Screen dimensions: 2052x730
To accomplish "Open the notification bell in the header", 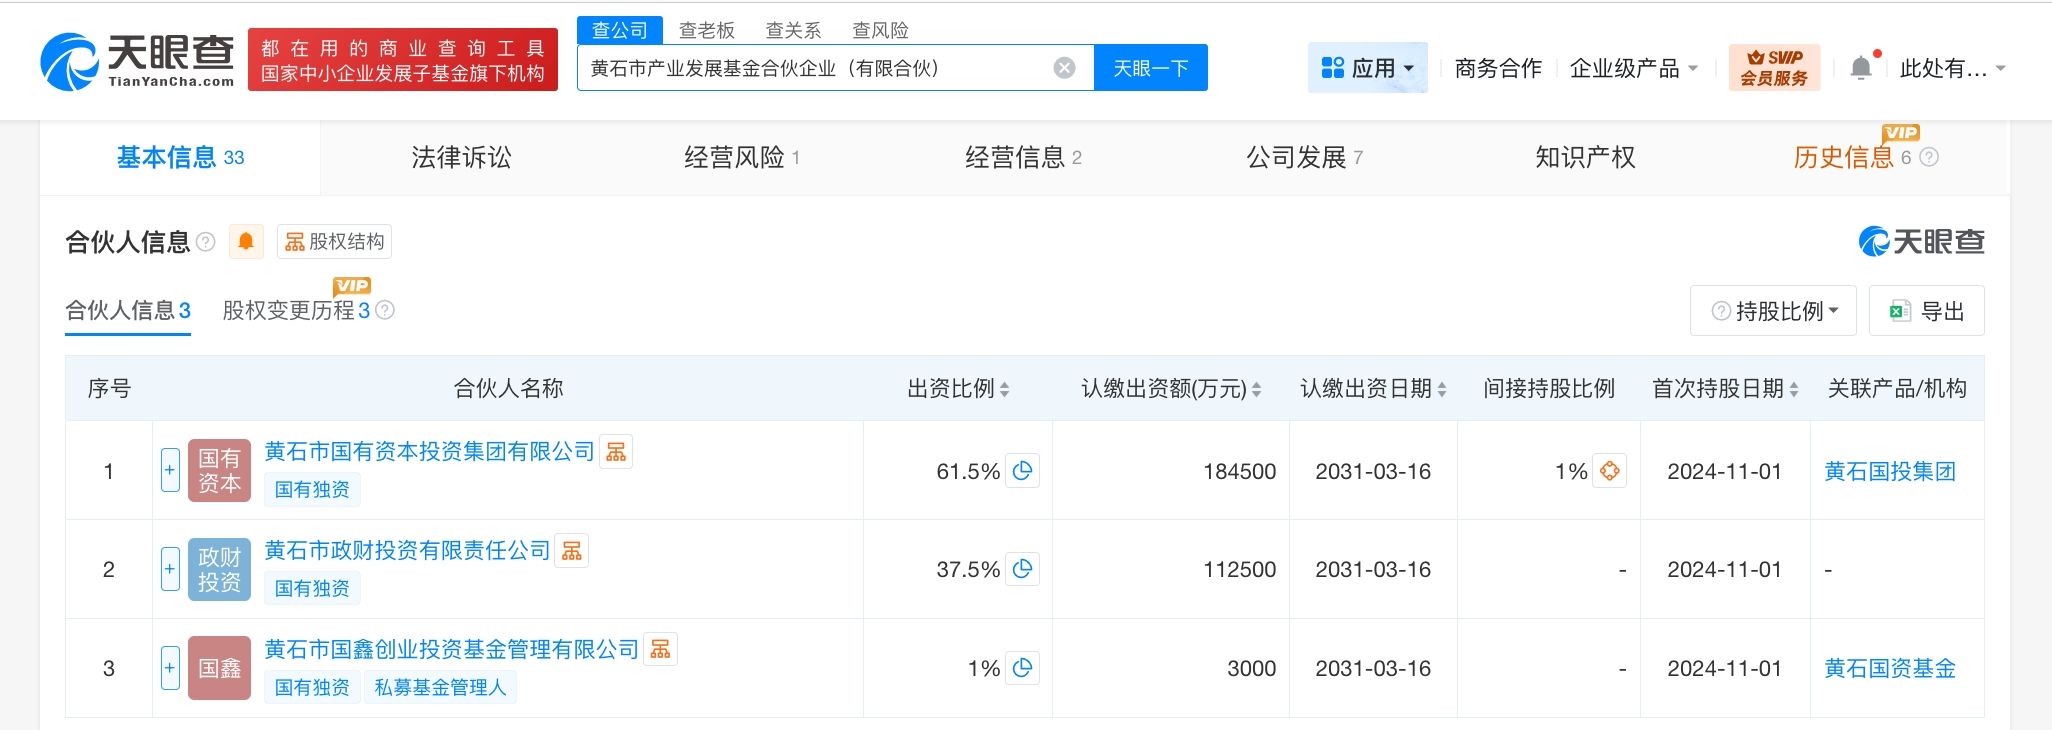I will 1860,68.
